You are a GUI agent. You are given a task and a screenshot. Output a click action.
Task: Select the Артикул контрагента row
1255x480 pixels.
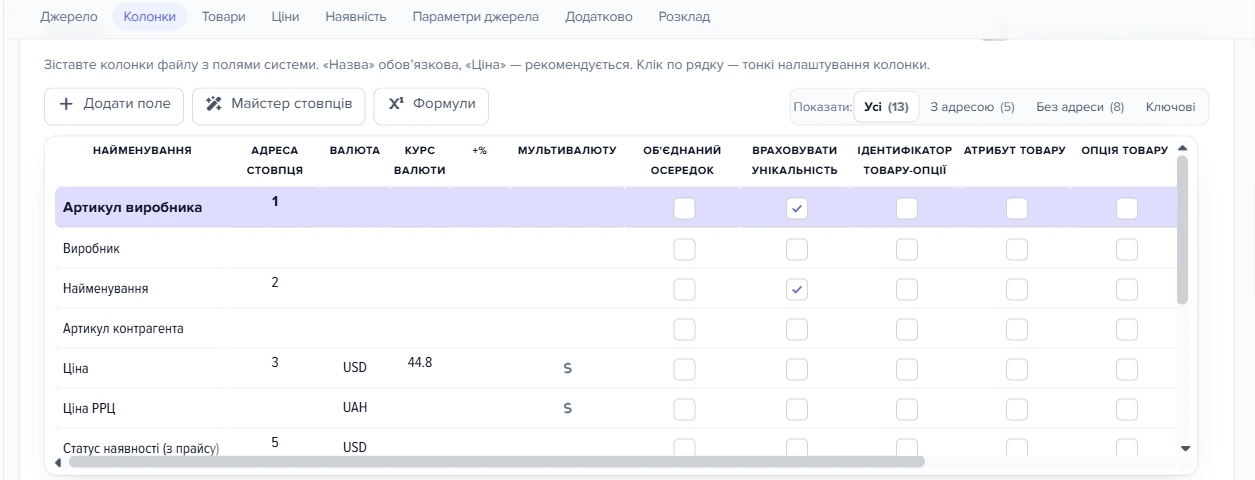(615, 328)
